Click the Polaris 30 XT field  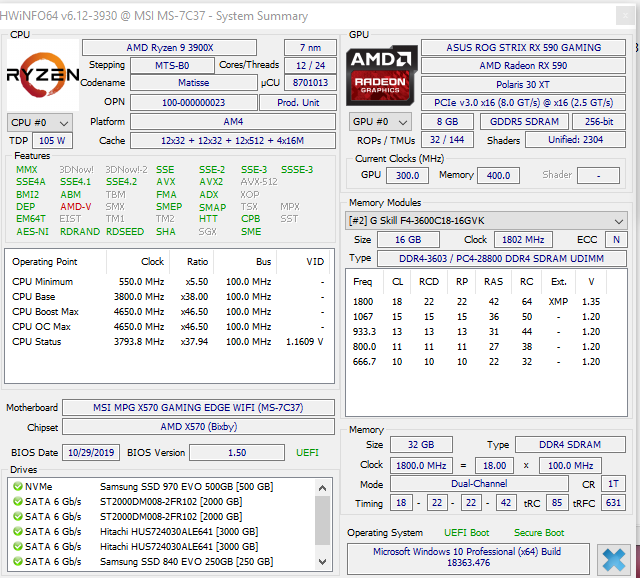[523, 84]
